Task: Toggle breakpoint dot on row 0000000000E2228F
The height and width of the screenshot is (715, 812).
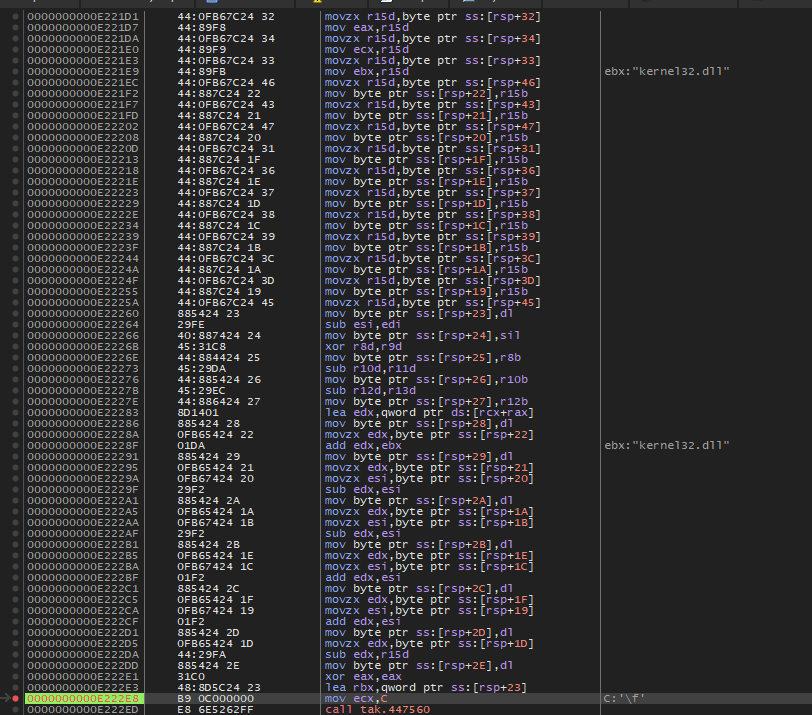Action: tap(16, 446)
